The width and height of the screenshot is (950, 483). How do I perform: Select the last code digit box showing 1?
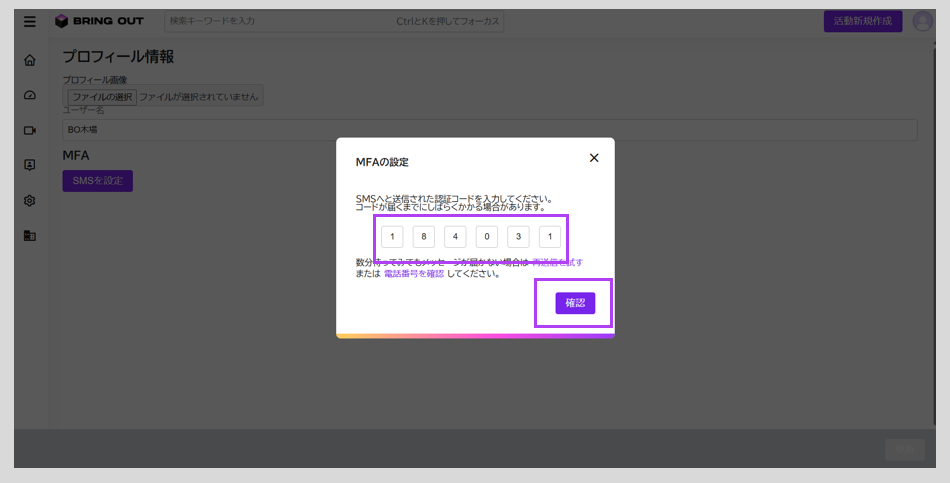click(x=550, y=236)
